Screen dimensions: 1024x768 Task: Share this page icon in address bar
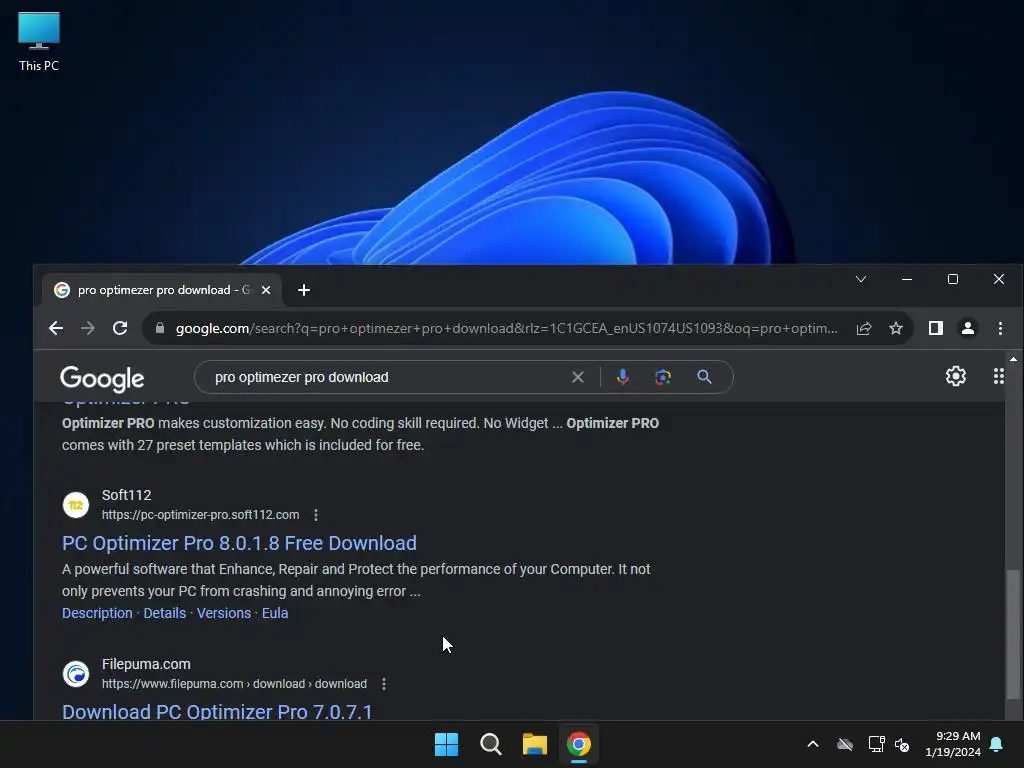pos(863,328)
